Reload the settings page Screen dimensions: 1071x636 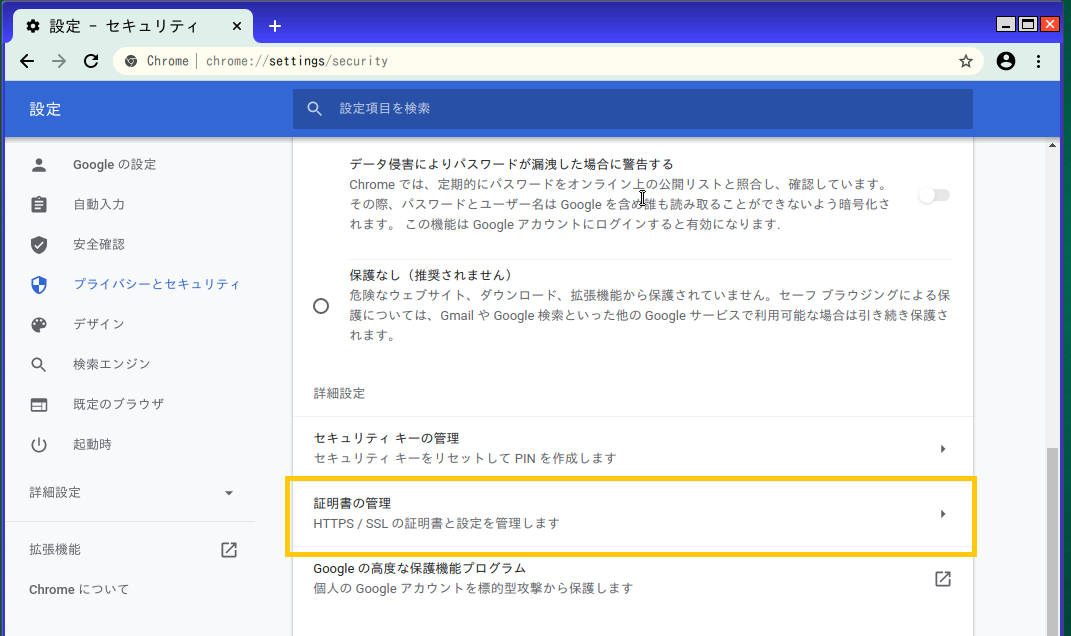tap(91, 61)
